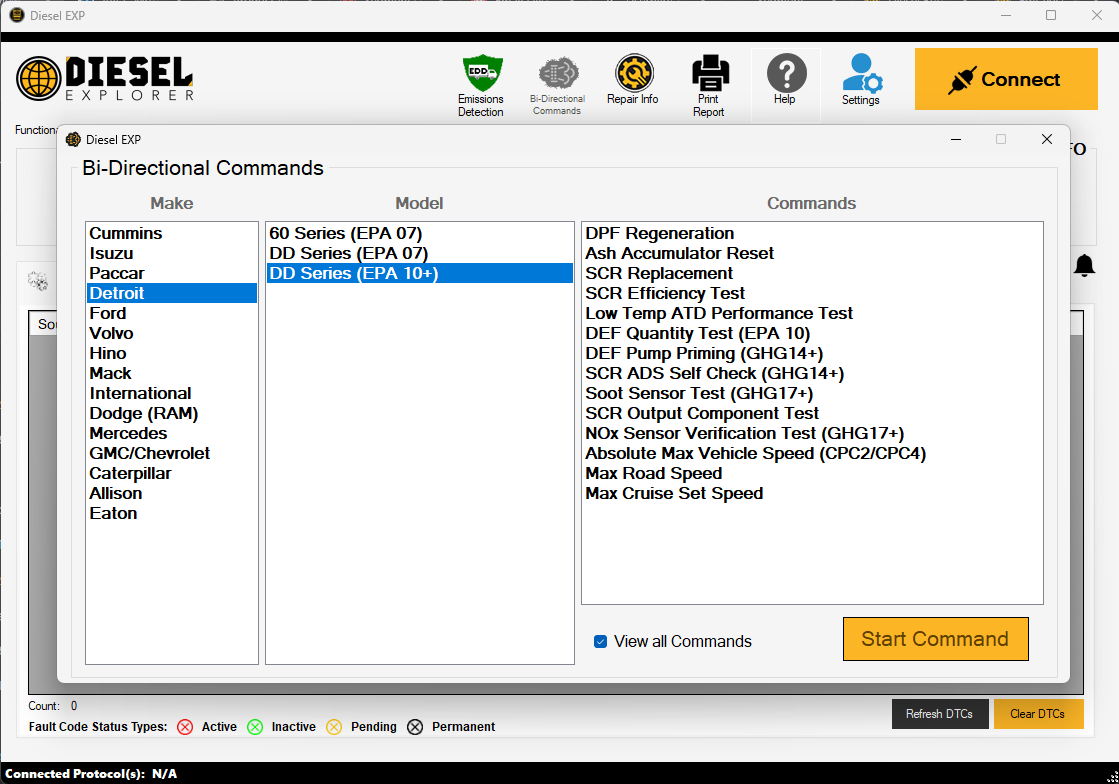The width and height of the screenshot is (1119, 784).
Task: Select Eaton in Make list
Action: 171,513
